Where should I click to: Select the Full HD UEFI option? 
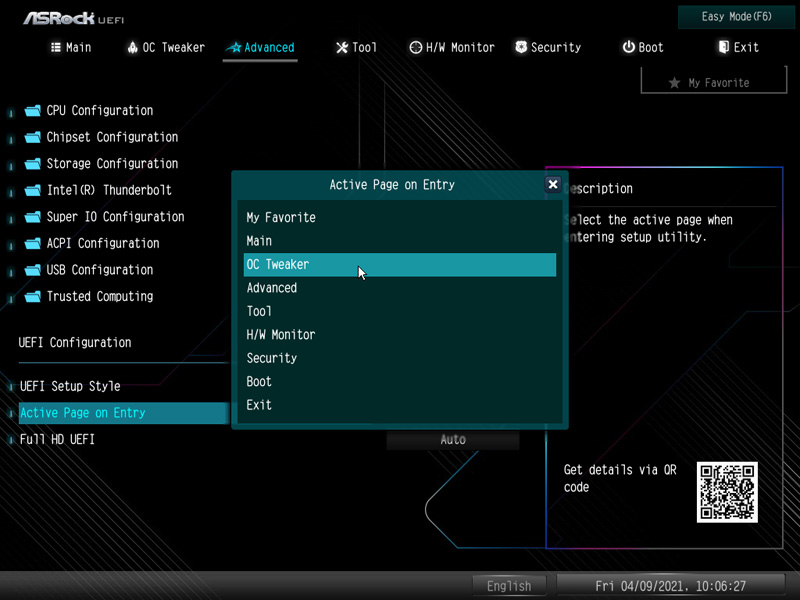pos(57,439)
